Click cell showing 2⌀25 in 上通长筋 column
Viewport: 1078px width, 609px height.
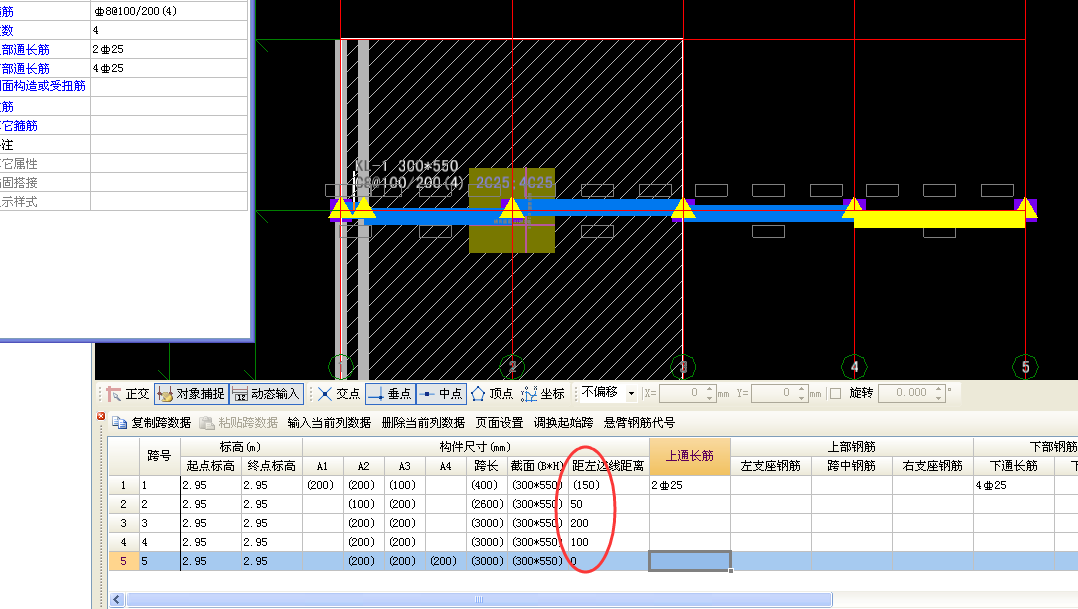pyautogui.click(x=690, y=485)
